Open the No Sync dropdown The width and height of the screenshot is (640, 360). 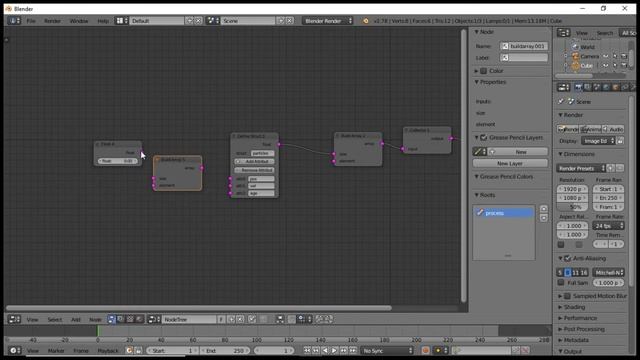pyautogui.click(x=387, y=350)
